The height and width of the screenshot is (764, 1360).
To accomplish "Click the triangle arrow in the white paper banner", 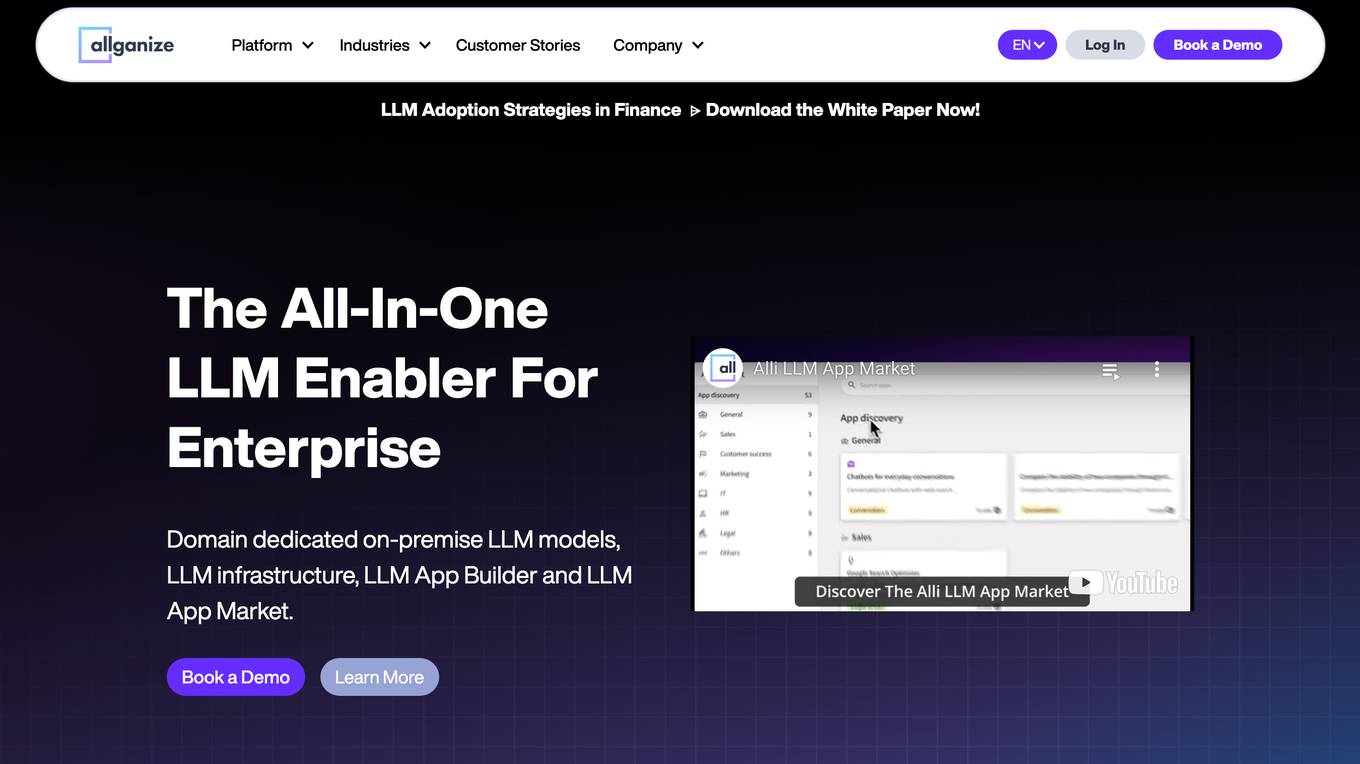I will point(694,110).
